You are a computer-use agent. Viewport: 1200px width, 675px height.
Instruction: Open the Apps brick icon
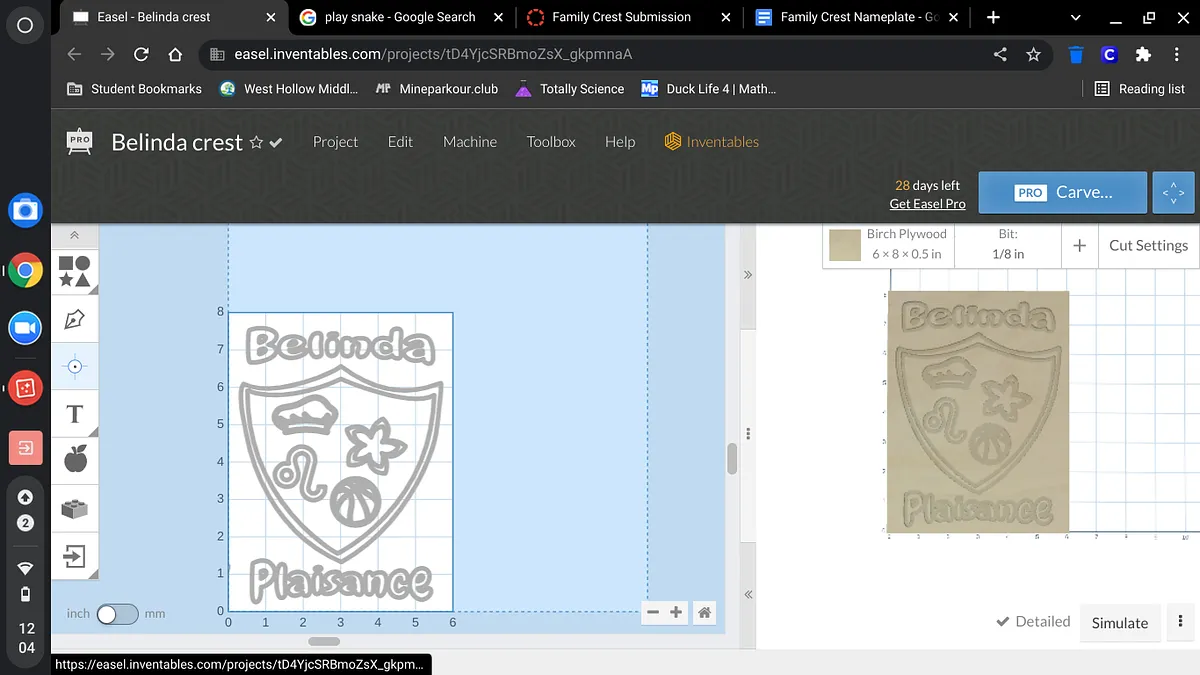(x=75, y=508)
